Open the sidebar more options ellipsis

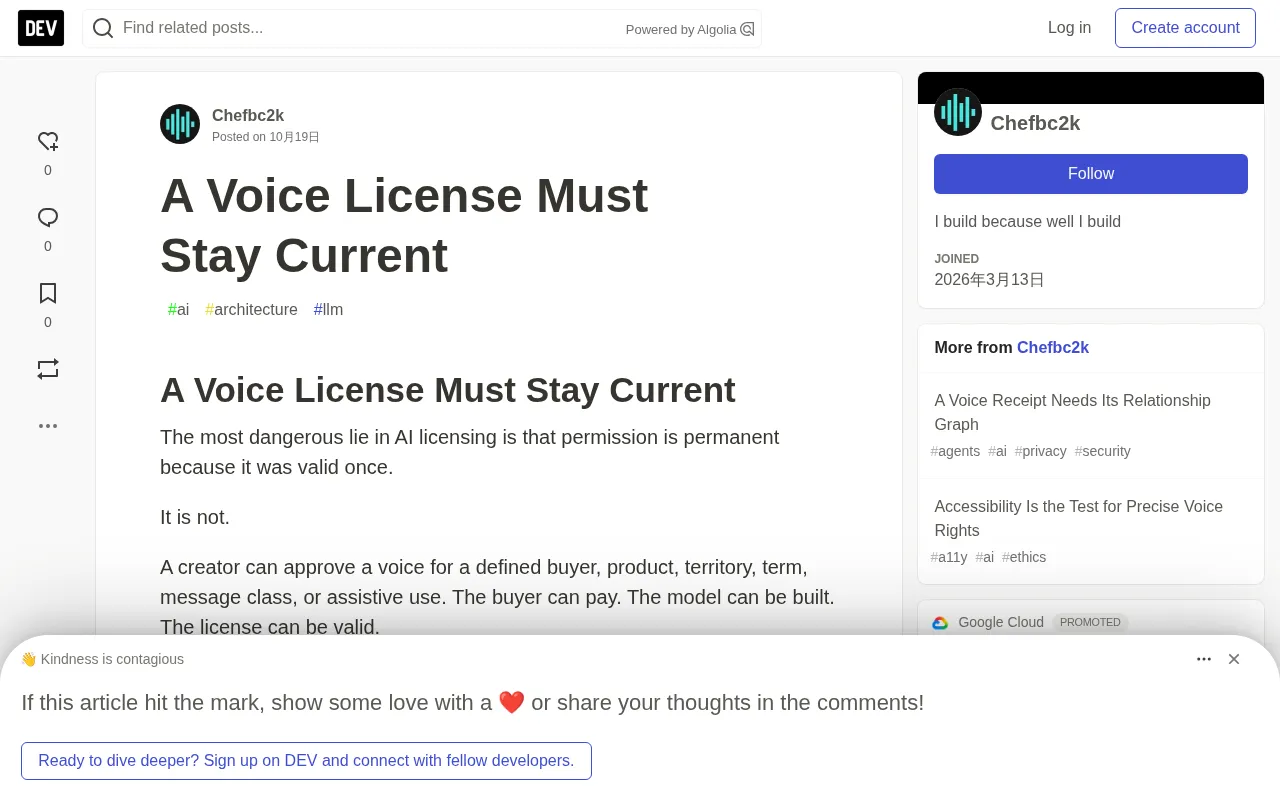tap(48, 425)
